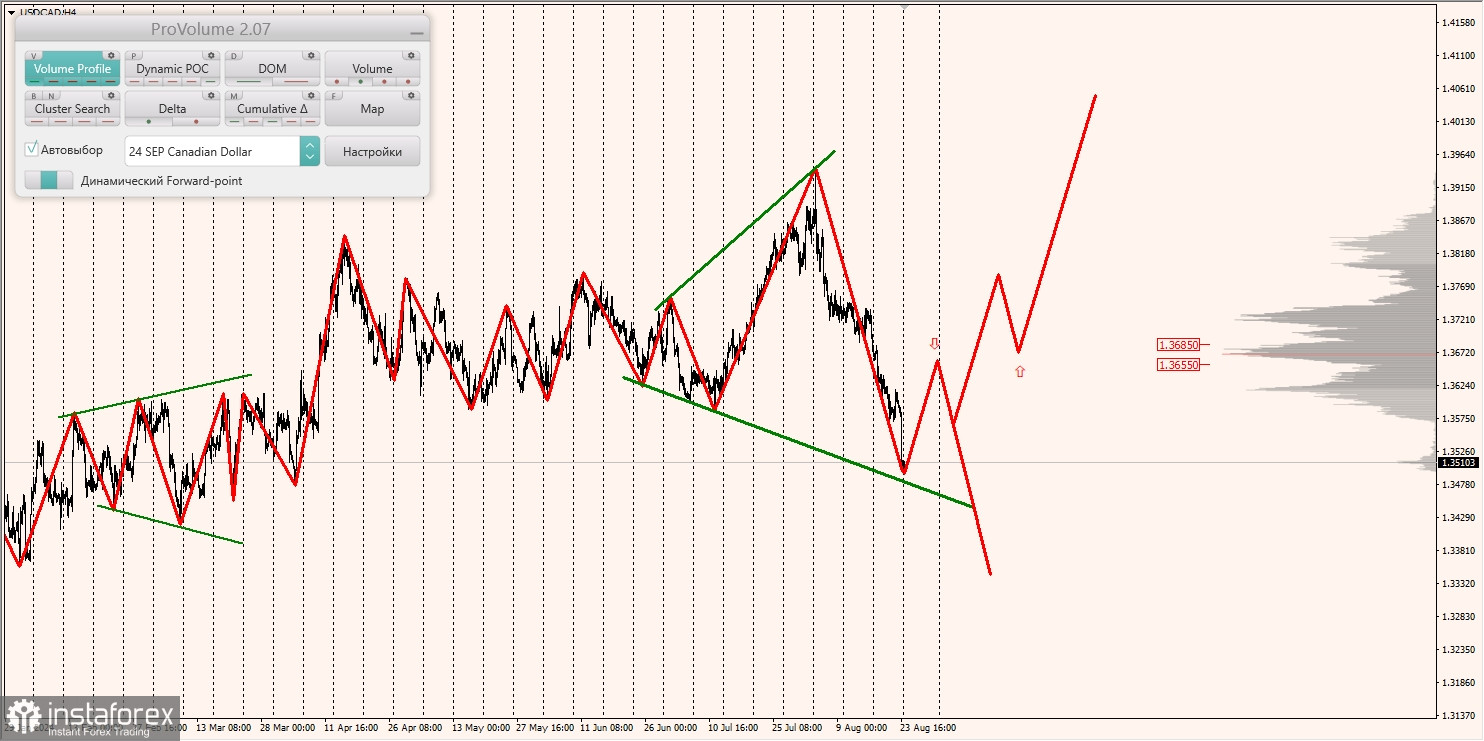Open Volume Profile gear settings
The image size is (1484, 741).
click(x=111, y=56)
